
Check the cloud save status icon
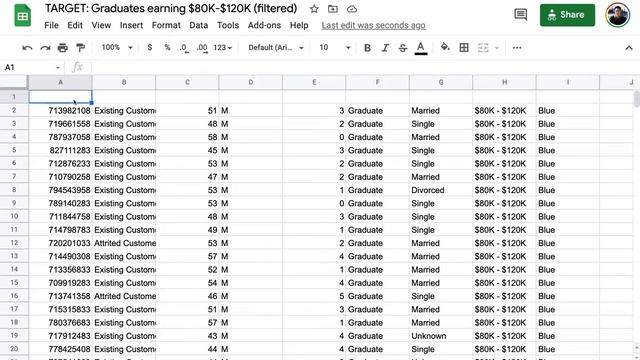(x=352, y=9)
